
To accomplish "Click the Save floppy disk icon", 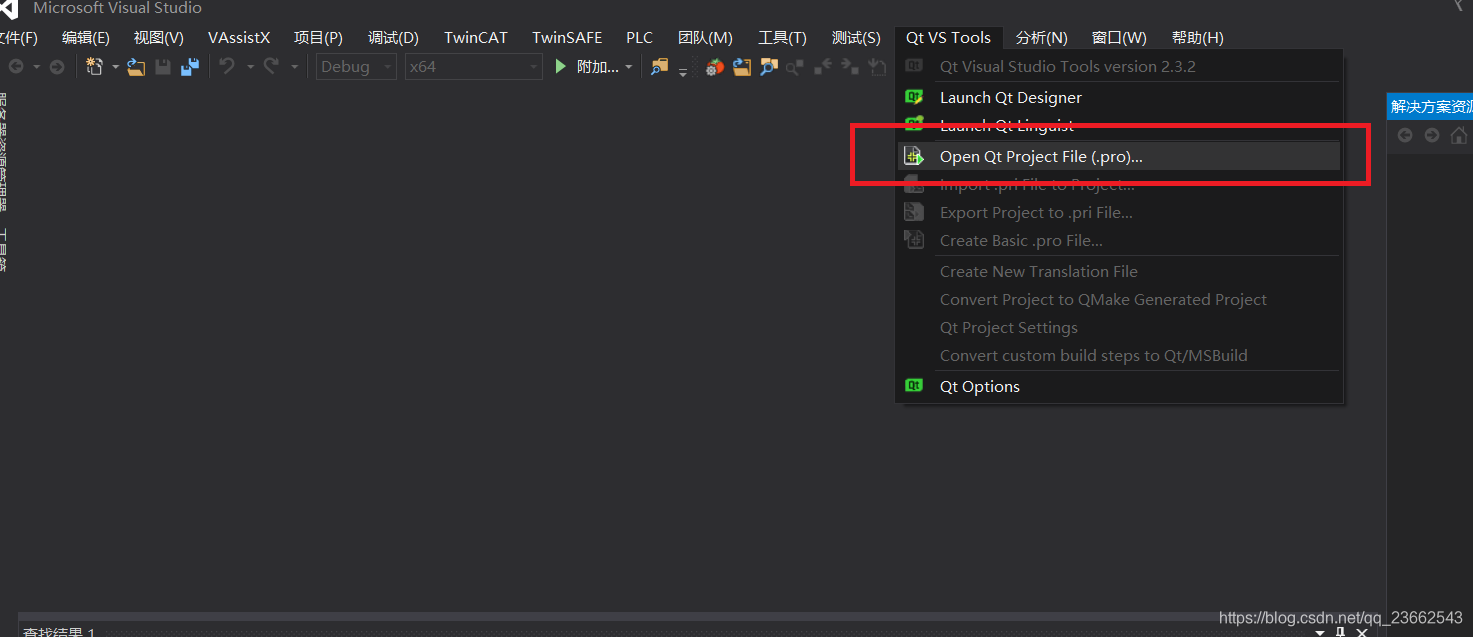I will point(163,67).
